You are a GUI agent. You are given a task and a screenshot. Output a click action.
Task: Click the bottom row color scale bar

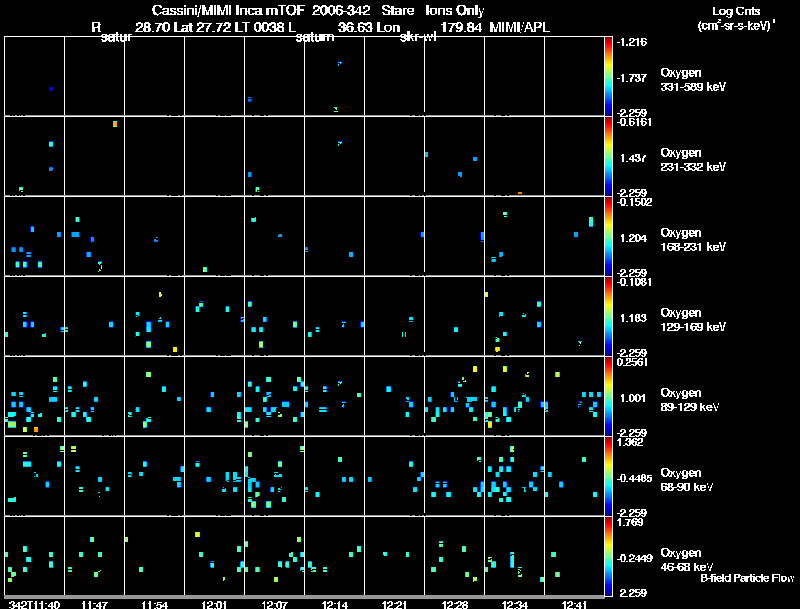point(608,556)
